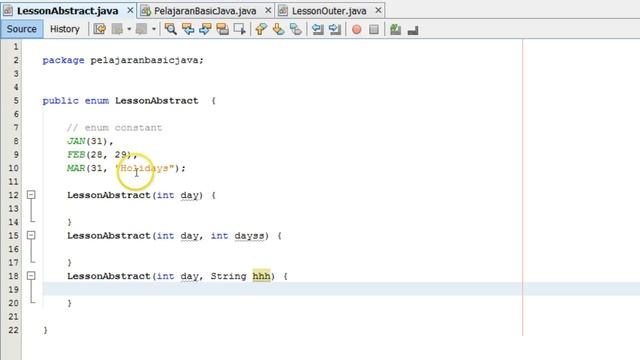The height and width of the screenshot is (360, 640).
Task: Toggle Bookmark on the current line
Action: coord(296,29)
